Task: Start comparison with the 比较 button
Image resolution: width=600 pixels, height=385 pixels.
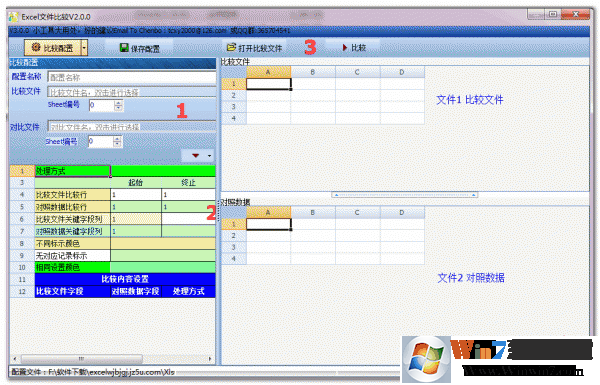Action: click(x=354, y=47)
